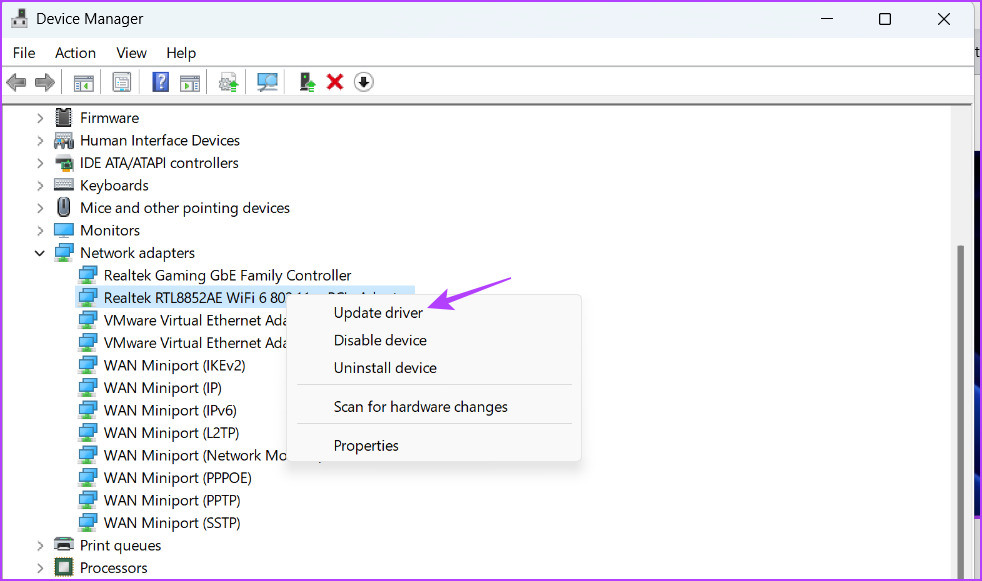Expand the Processors category
Image resolution: width=982 pixels, height=581 pixels.
40,568
